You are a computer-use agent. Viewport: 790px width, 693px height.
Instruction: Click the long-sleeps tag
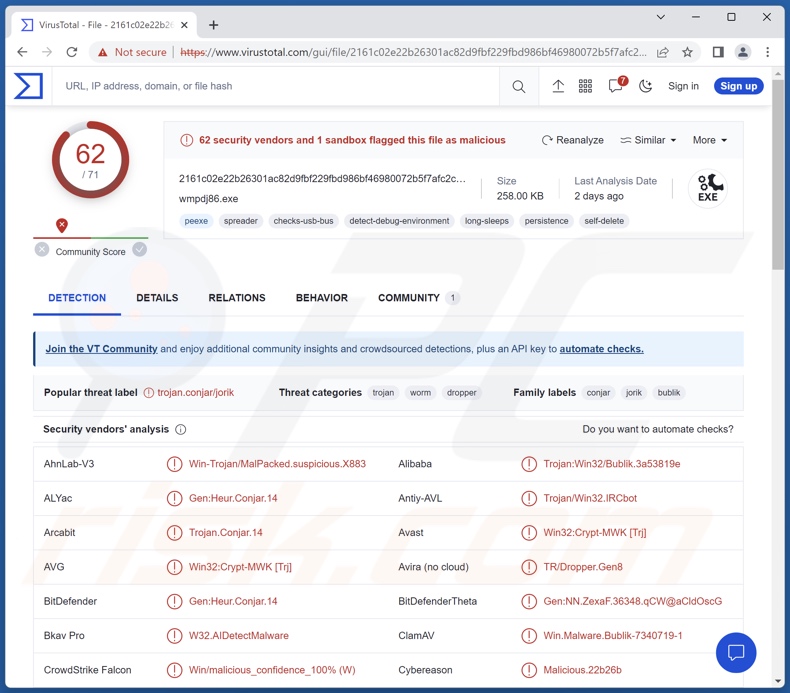[x=487, y=221]
